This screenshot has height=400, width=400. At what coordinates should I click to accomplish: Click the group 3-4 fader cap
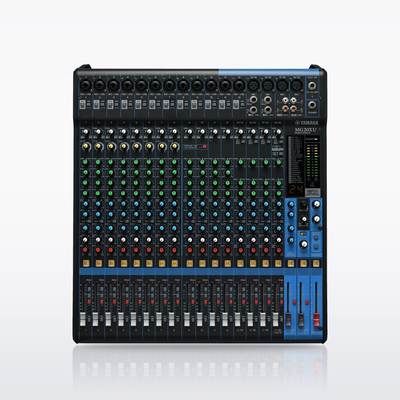point(301,319)
